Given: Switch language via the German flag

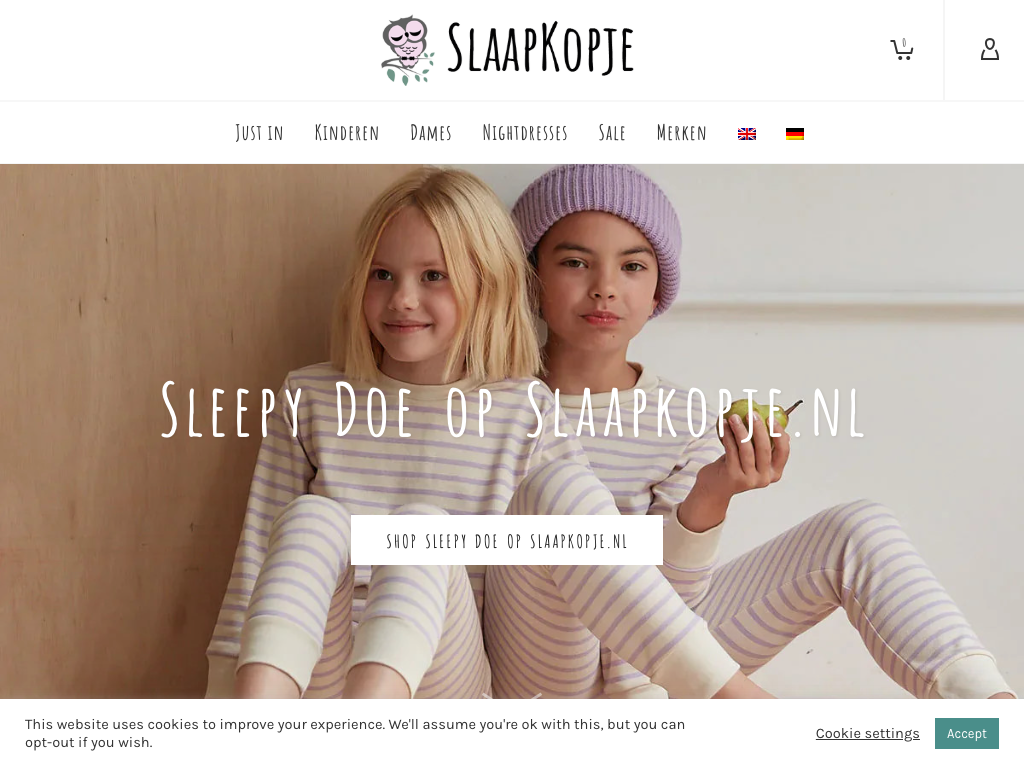Looking at the screenshot, I should [x=795, y=134].
